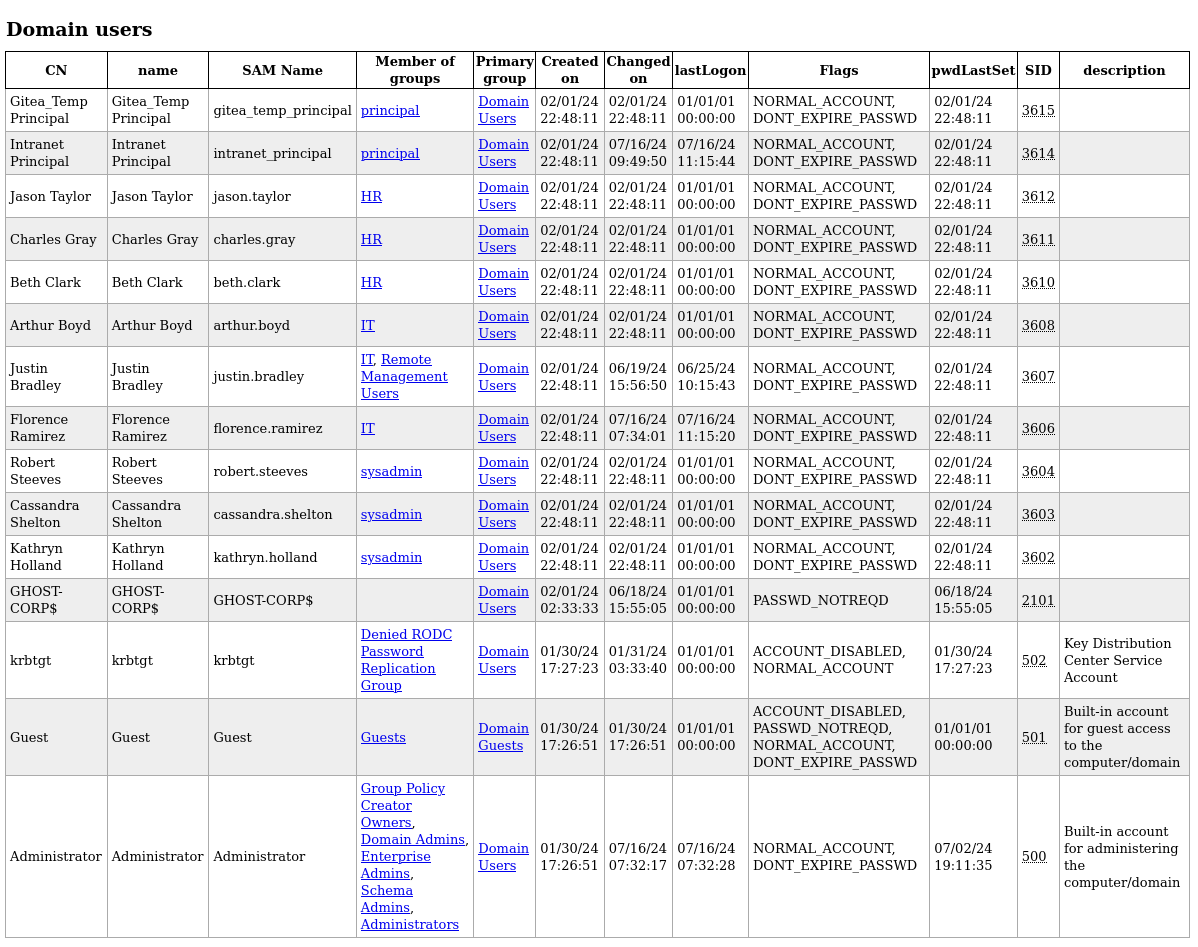Open sysadmin group link for Kathryn Holland
The height and width of the screenshot is (947, 1198).
pyautogui.click(x=391, y=557)
